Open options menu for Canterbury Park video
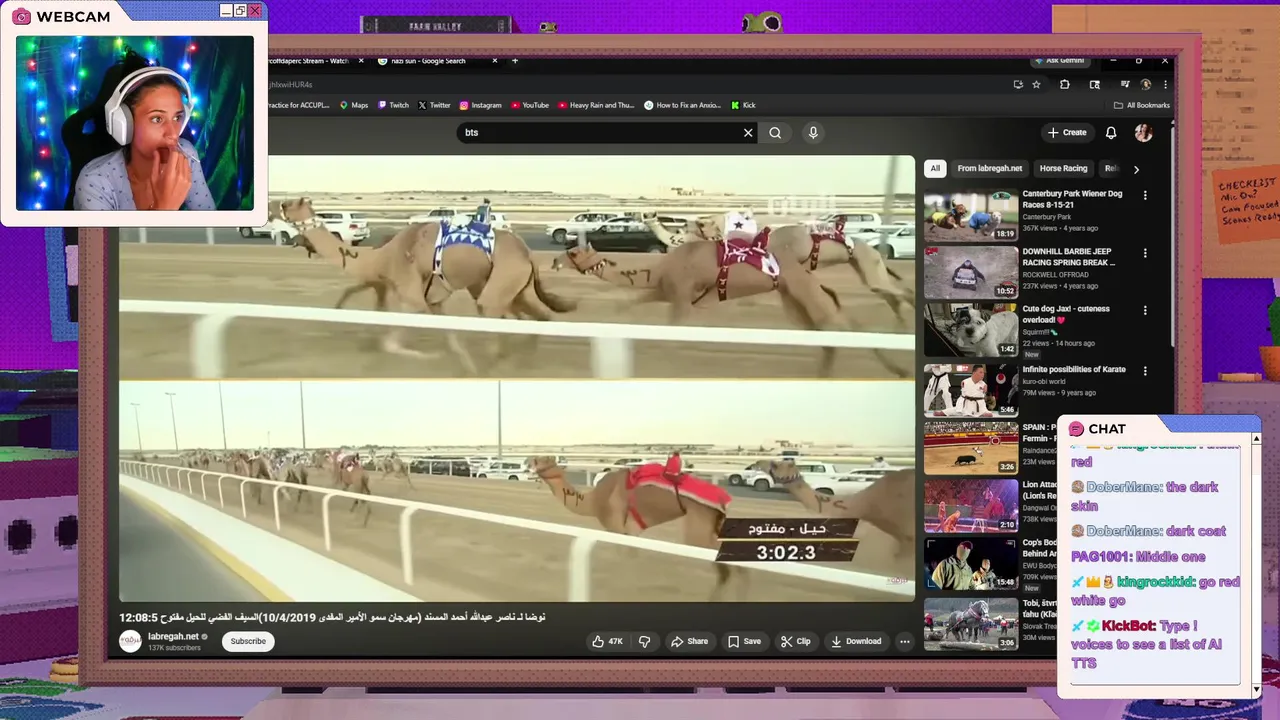1280x720 pixels. (x=1145, y=196)
